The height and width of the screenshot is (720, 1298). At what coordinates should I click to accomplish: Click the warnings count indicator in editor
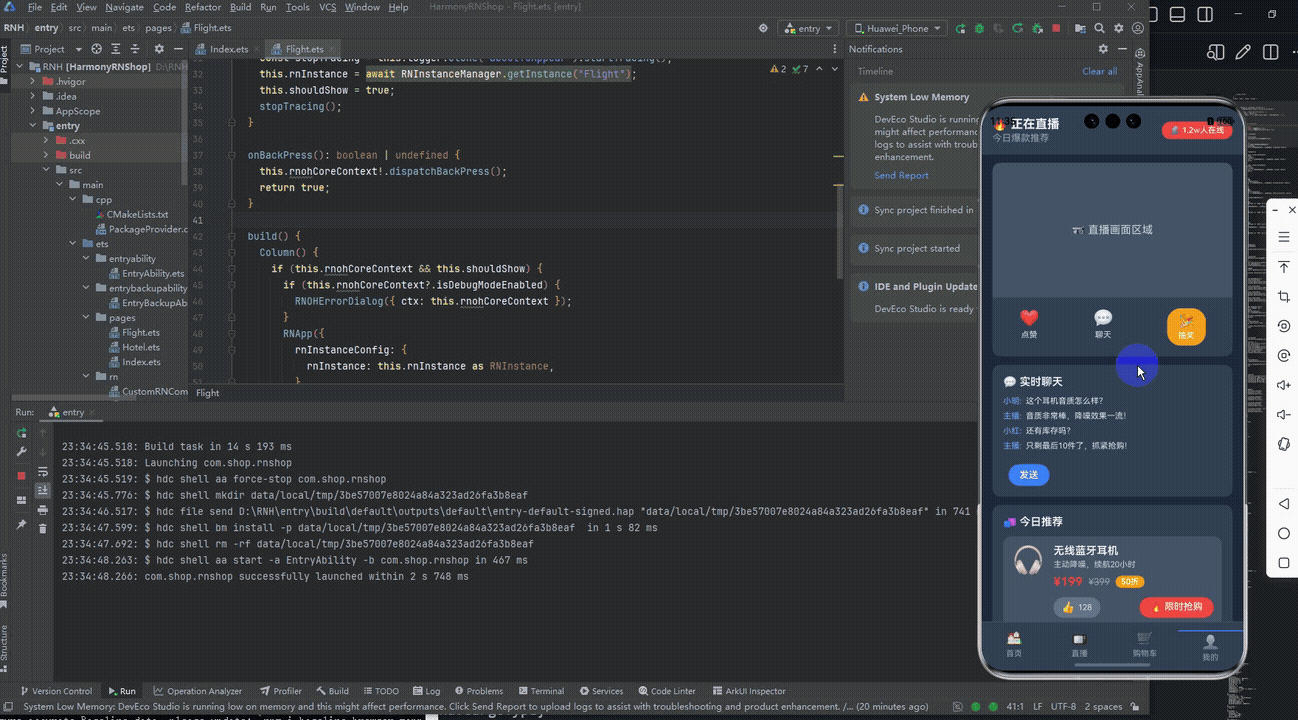[776, 69]
